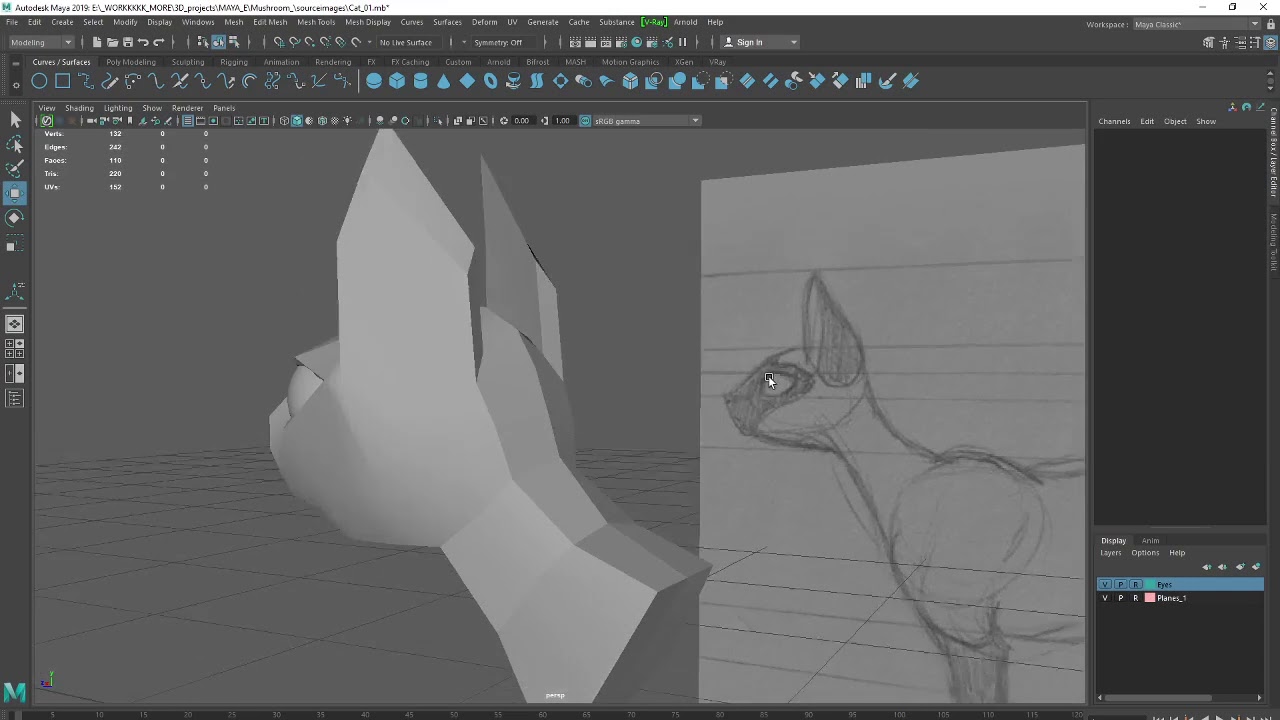Toggle reference R of Planes_1 layer

(1135, 598)
